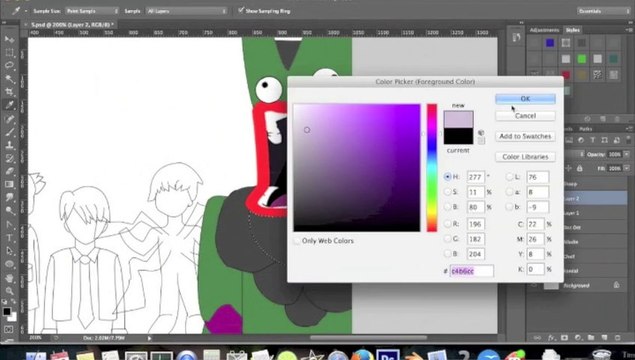The height and width of the screenshot is (360, 635).
Task: Open Firefox from the Dock
Action: click(x=362, y=355)
